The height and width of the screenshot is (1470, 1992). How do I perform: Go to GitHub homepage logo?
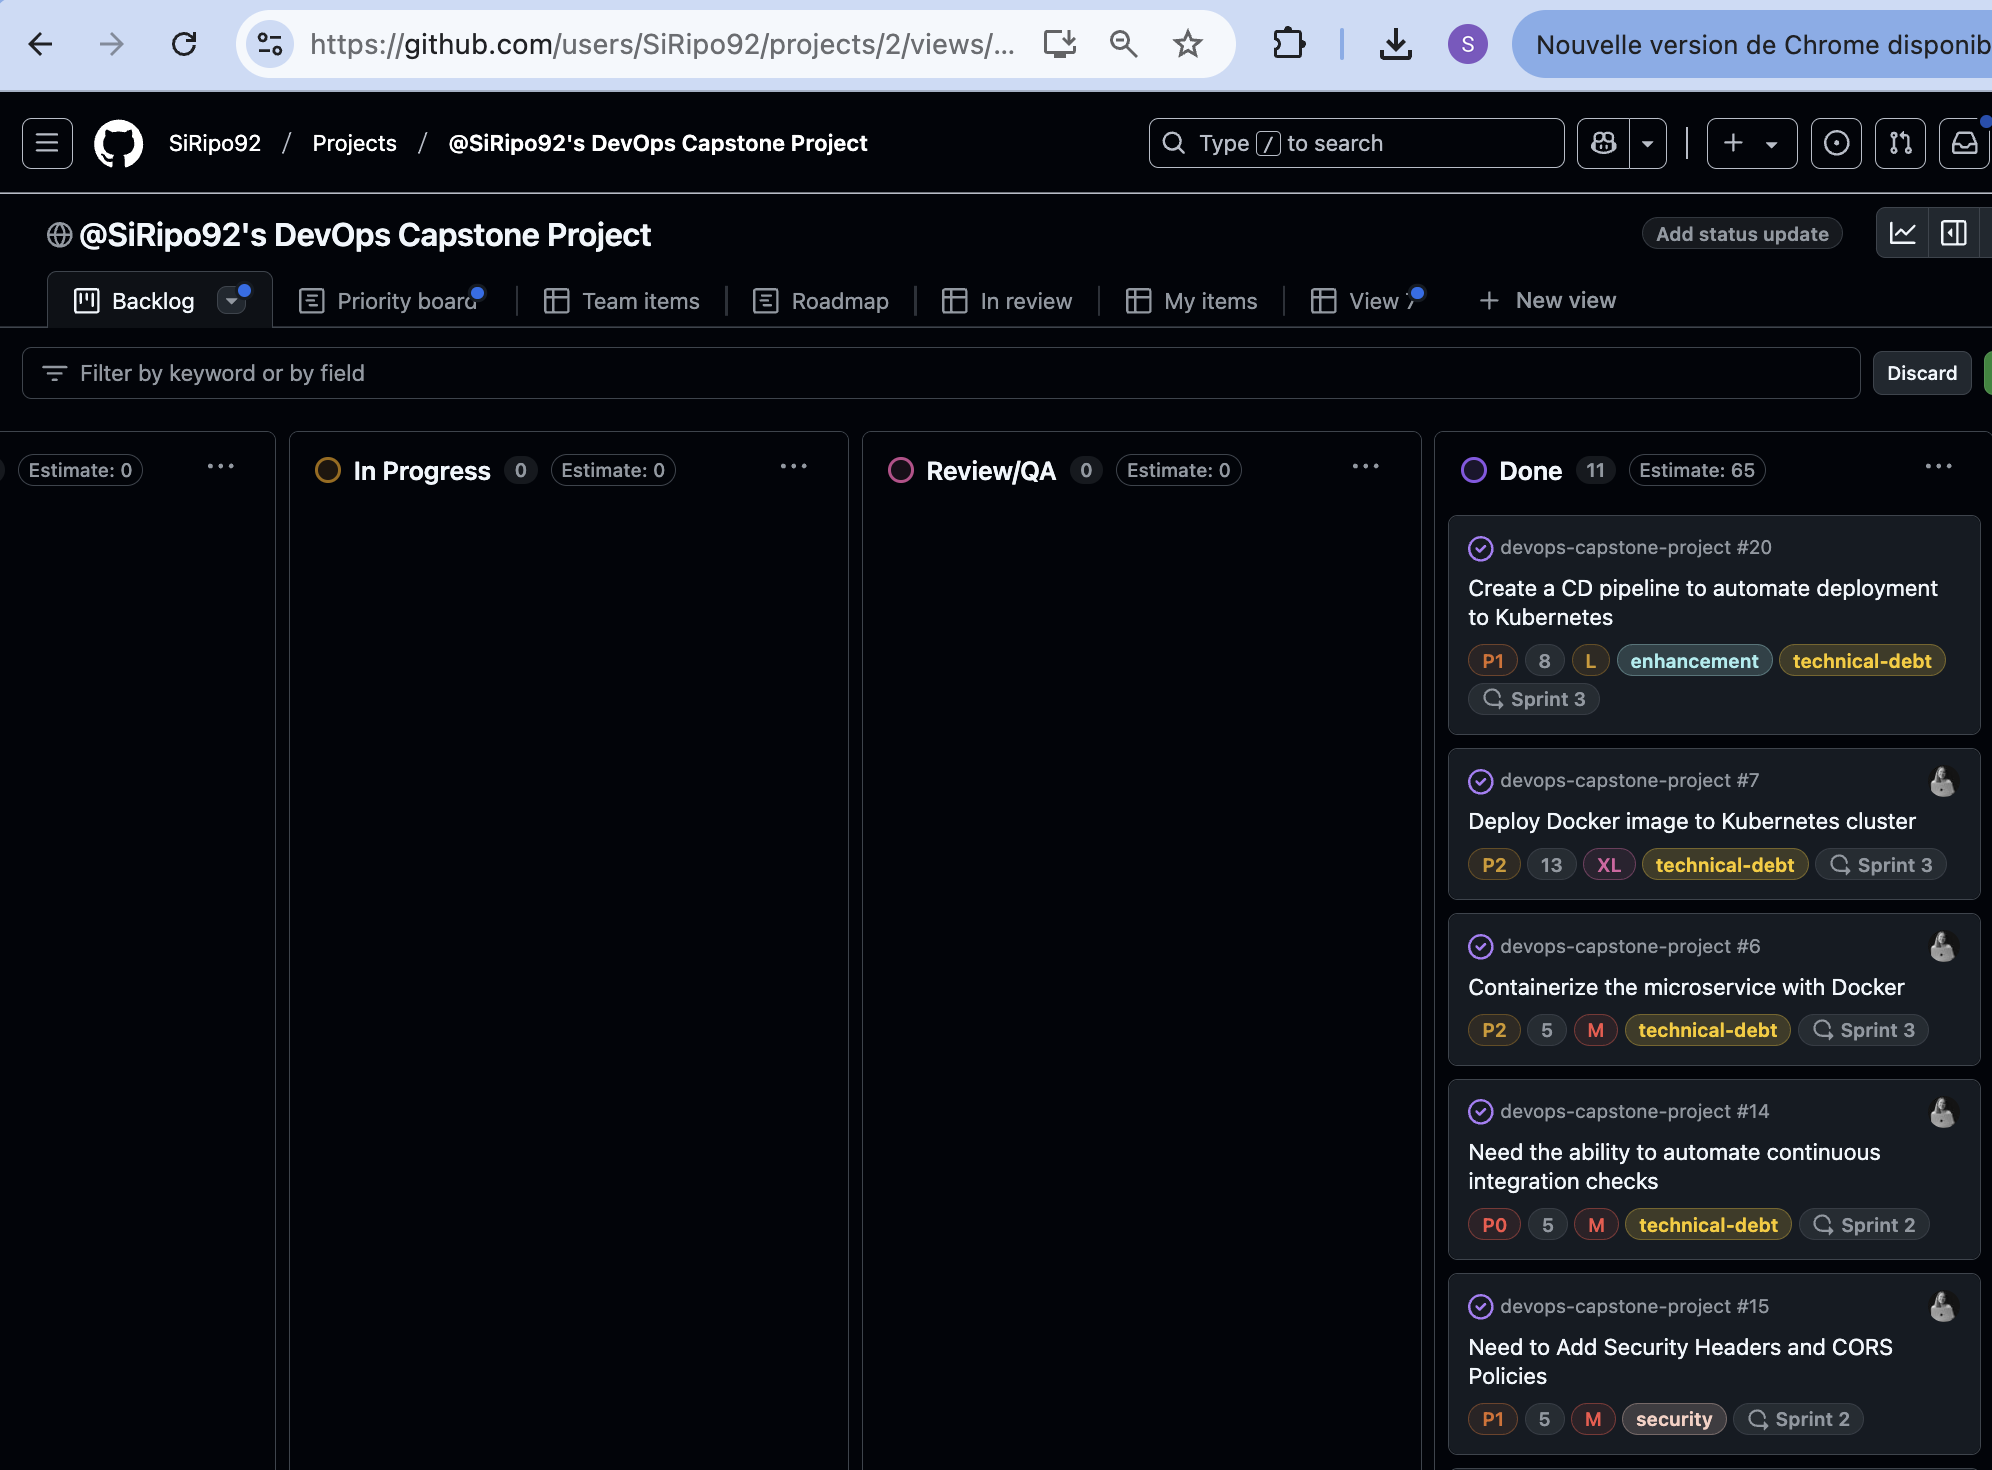tap(118, 143)
